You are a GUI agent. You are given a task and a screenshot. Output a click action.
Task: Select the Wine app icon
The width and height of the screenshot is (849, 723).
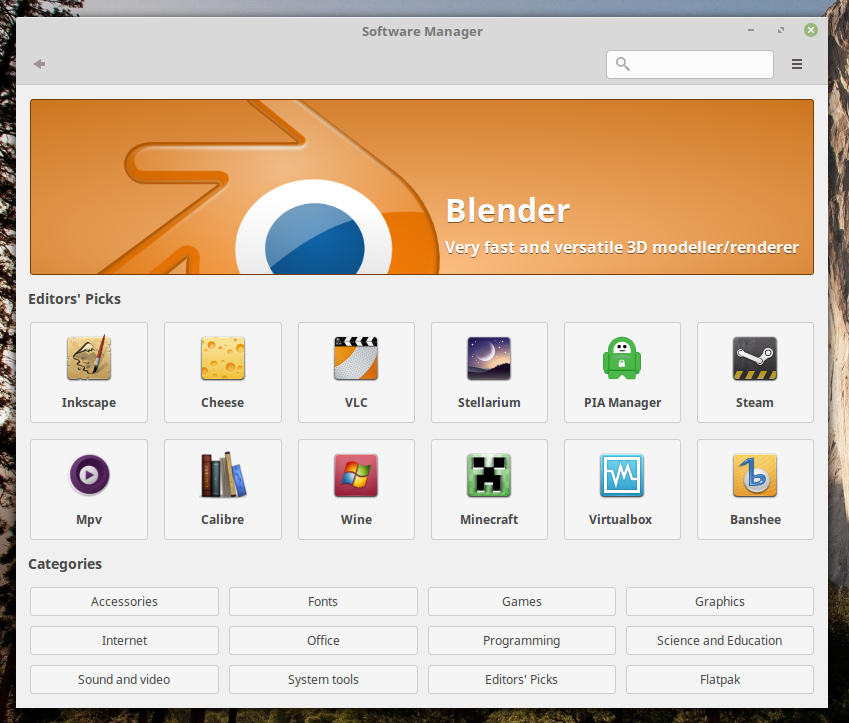[356, 475]
